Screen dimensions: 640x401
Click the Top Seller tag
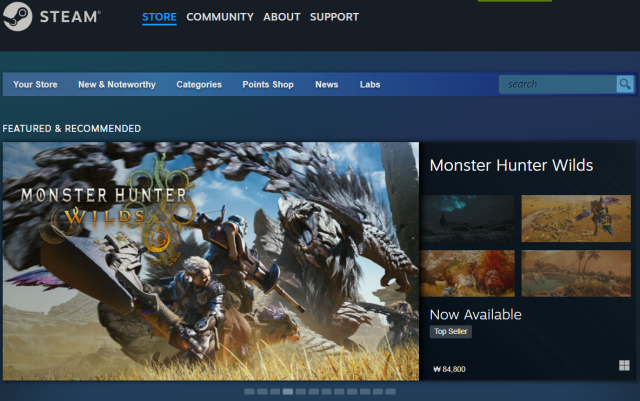coord(451,331)
